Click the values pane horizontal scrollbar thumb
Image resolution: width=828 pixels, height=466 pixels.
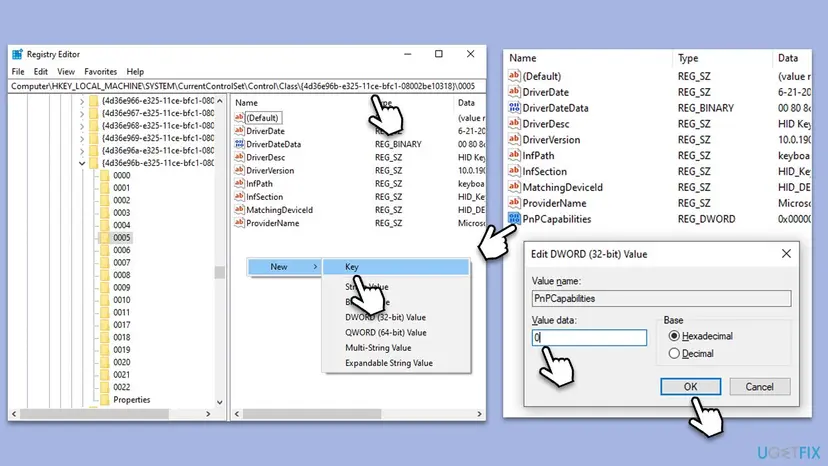[x=312, y=414]
